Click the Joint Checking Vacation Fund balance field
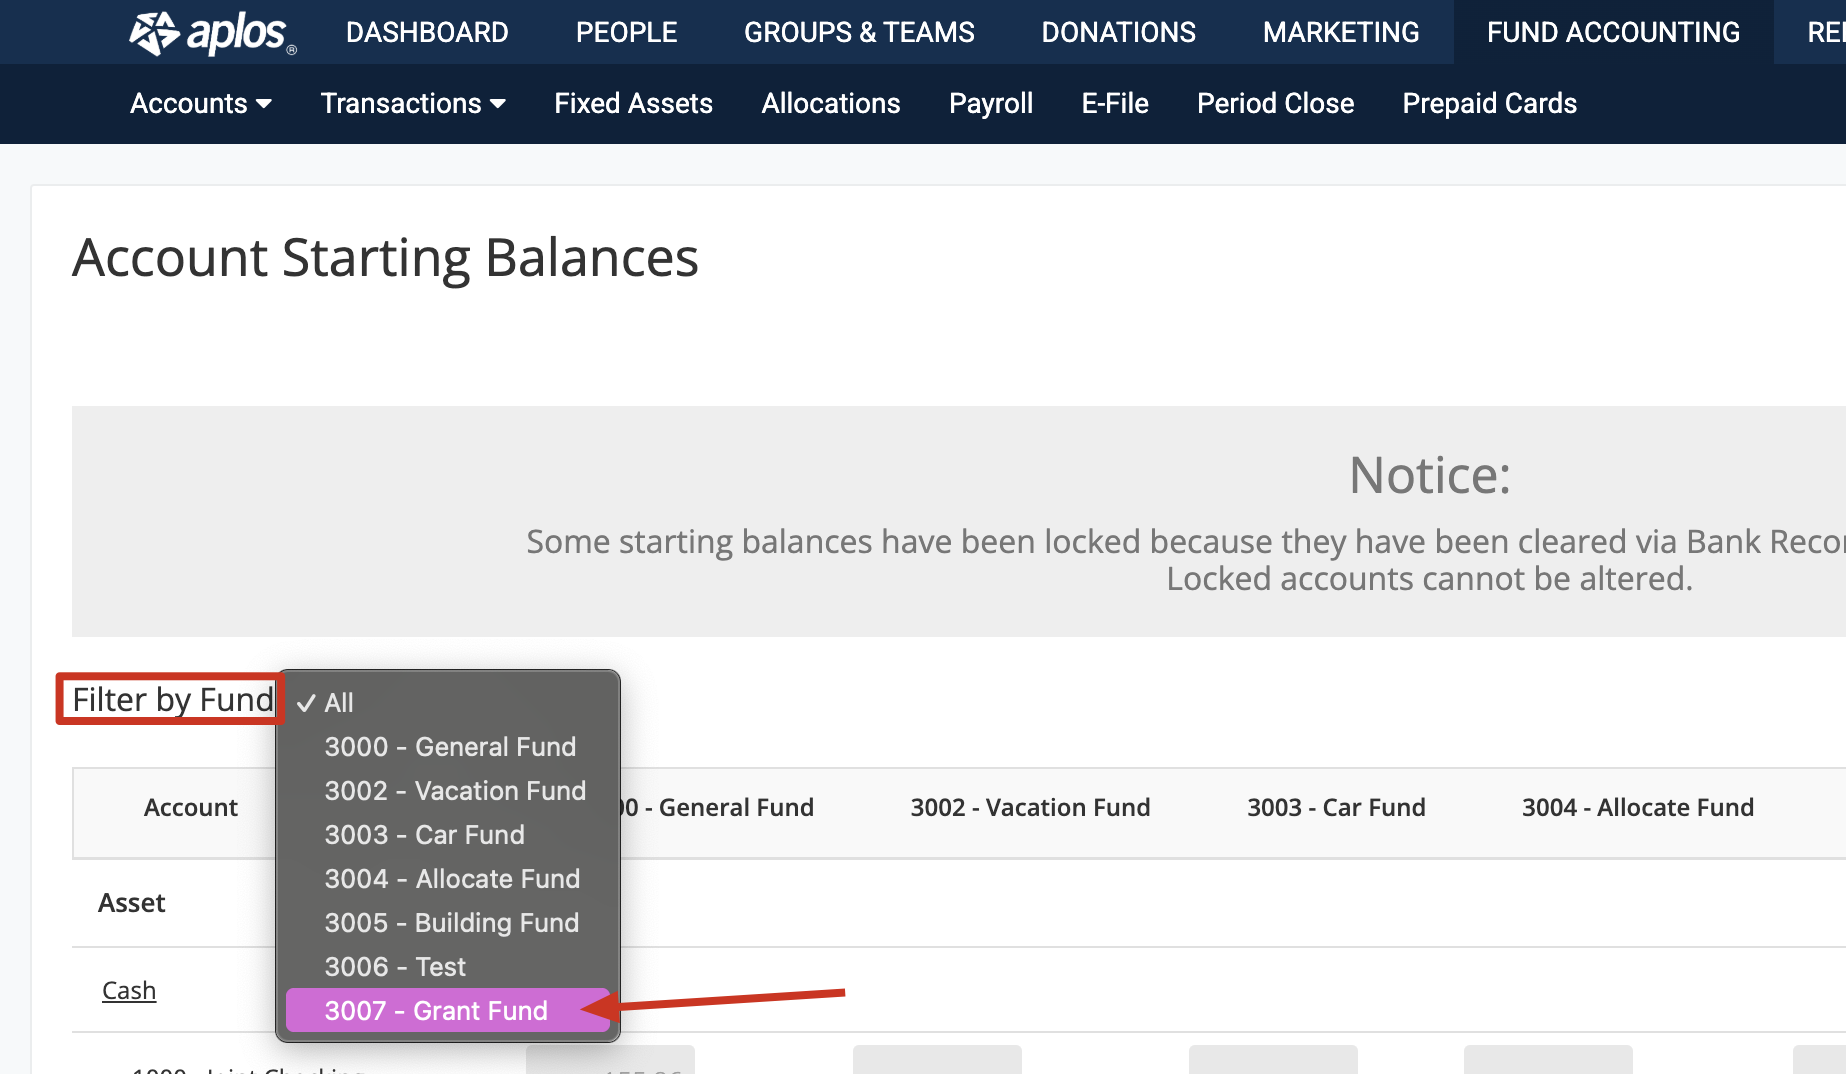Screen dimensions: 1846x1074 click(x=937, y=1060)
